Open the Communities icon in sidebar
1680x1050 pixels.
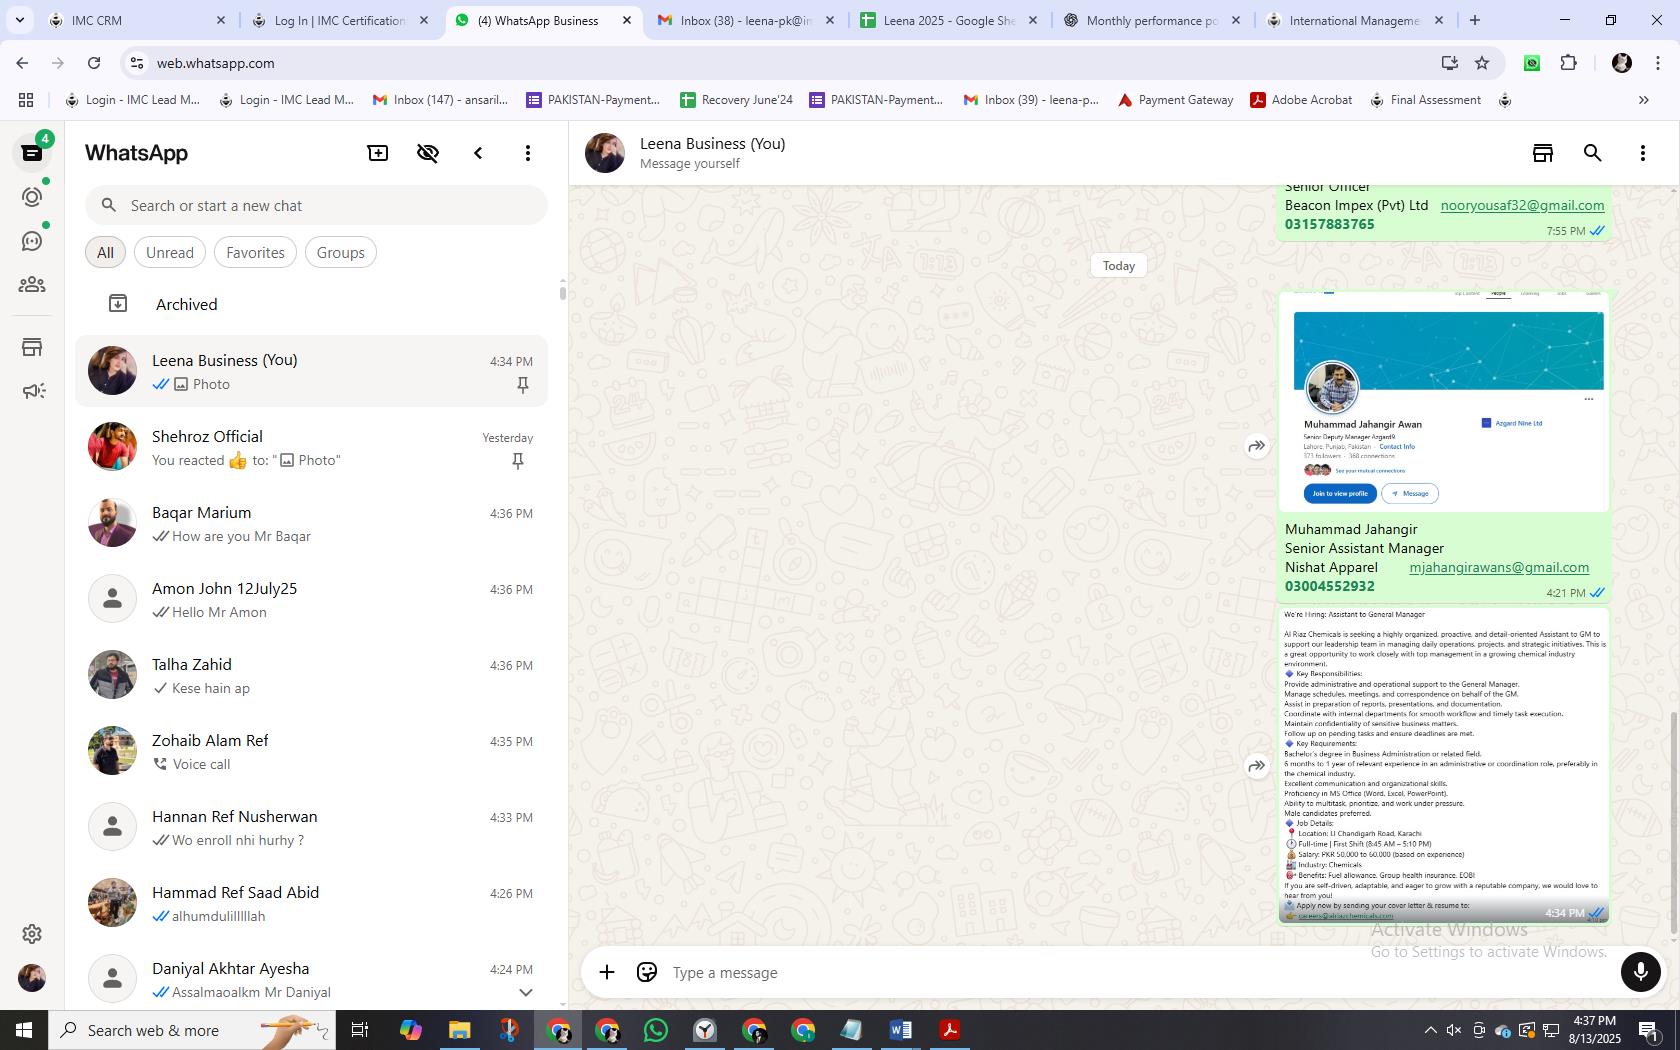tap(32, 285)
